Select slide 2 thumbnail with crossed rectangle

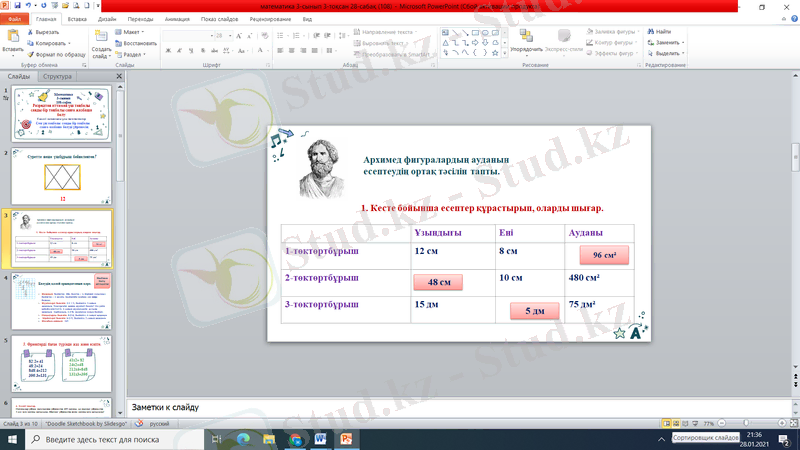61,176
